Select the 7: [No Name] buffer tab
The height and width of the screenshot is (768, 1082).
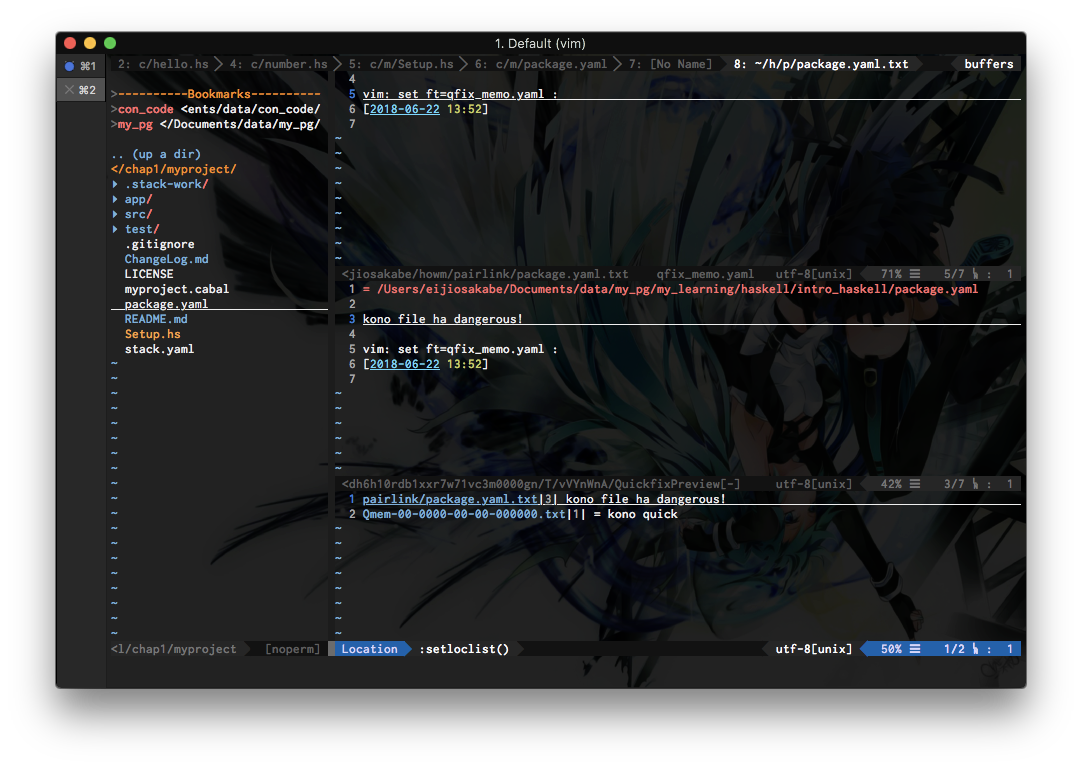[x=669, y=64]
